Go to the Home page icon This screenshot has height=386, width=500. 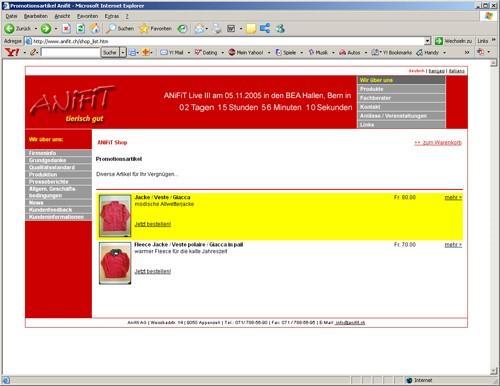point(95,29)
